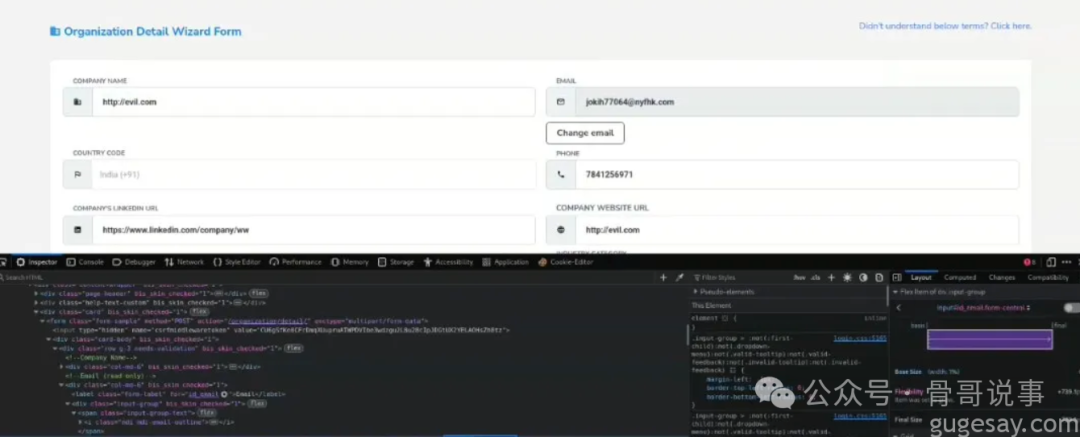Click the Country Code India (+91) field
Screen dimensions: 1080x437
coord(313,175)
